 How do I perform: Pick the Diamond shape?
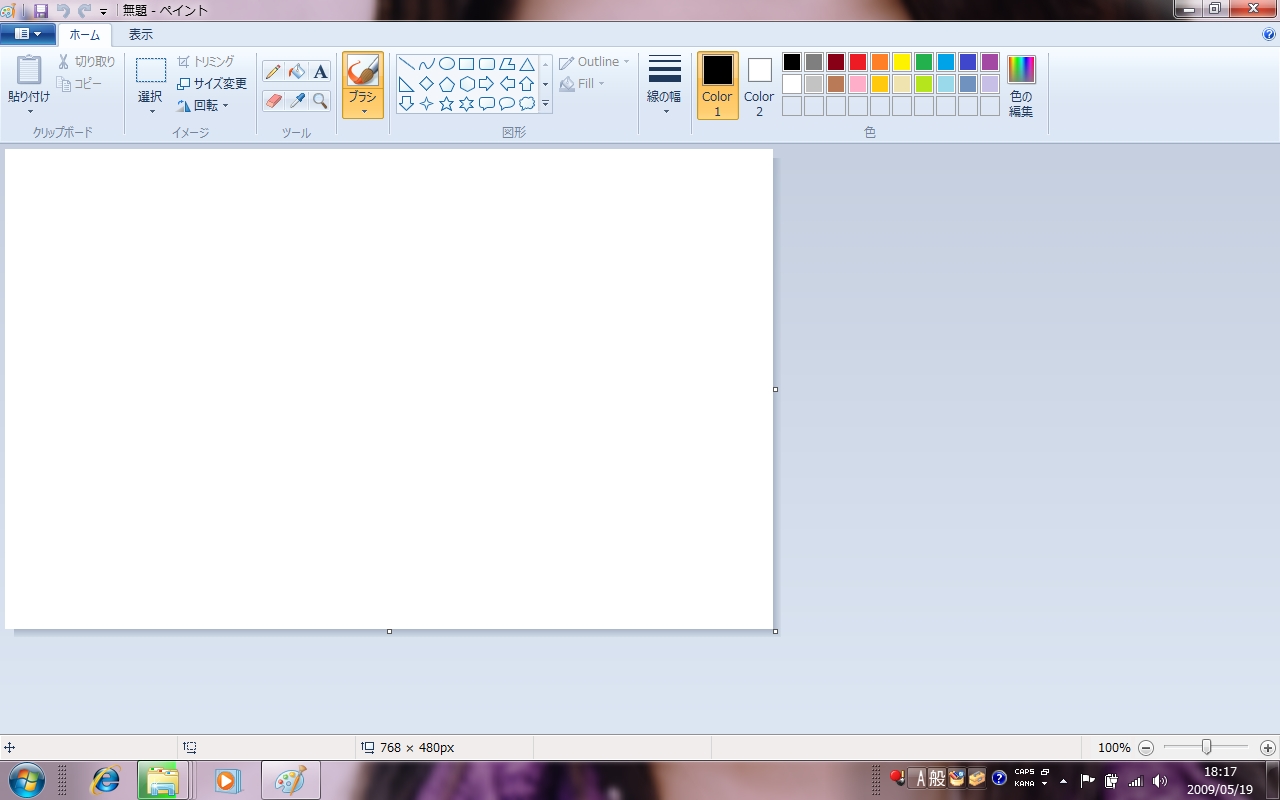click(427, 84)
